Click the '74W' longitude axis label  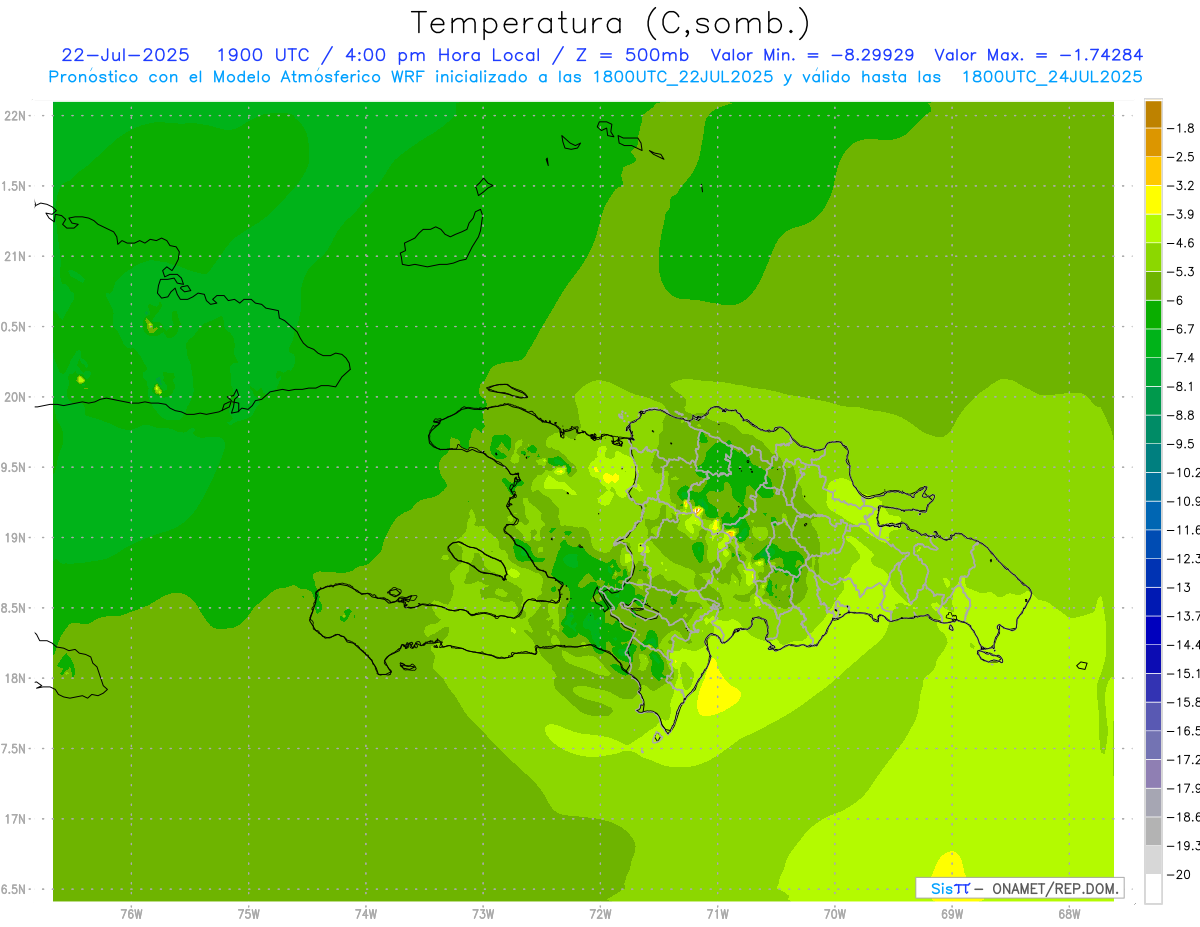click(366, 913)
